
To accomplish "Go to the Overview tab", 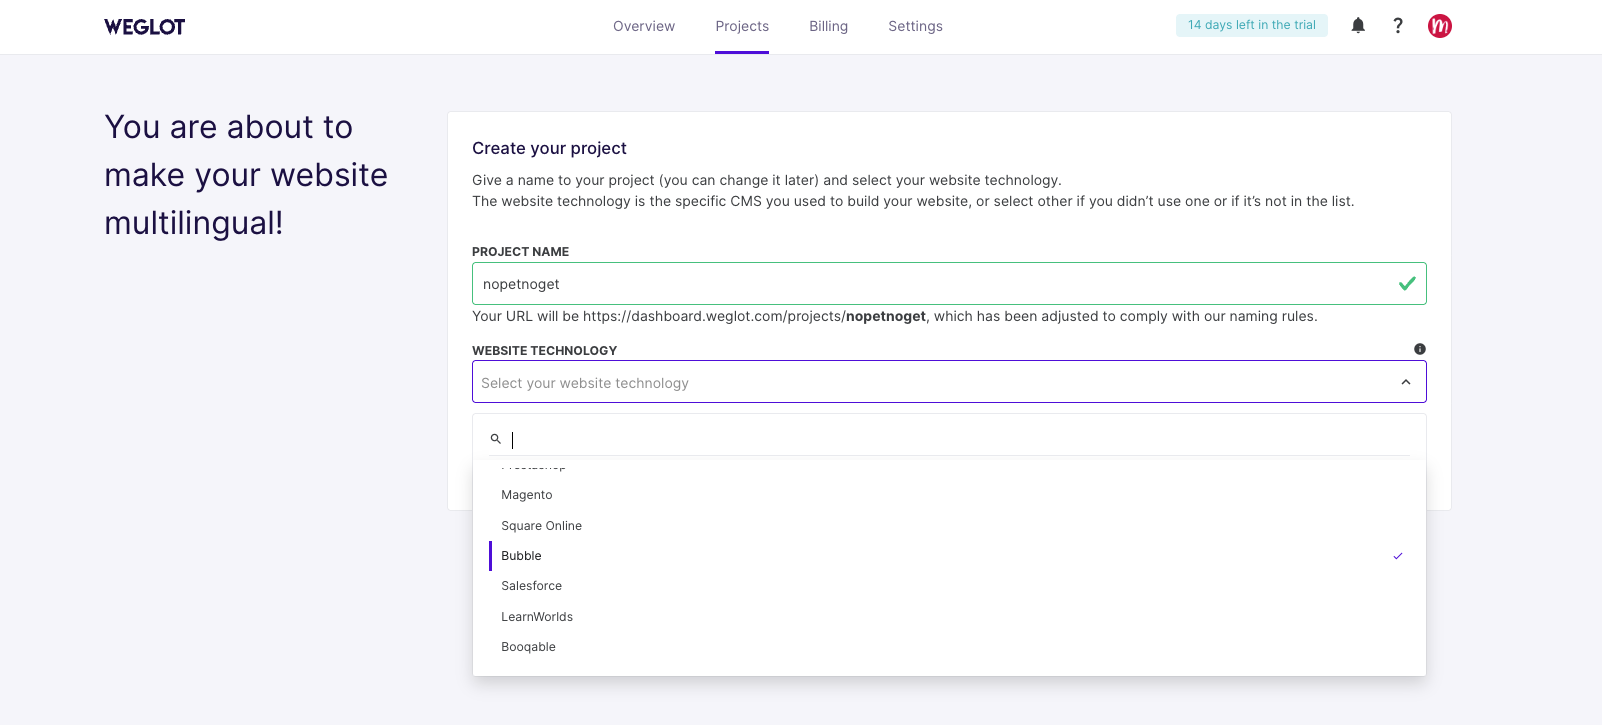I will [x=644, y=26].
